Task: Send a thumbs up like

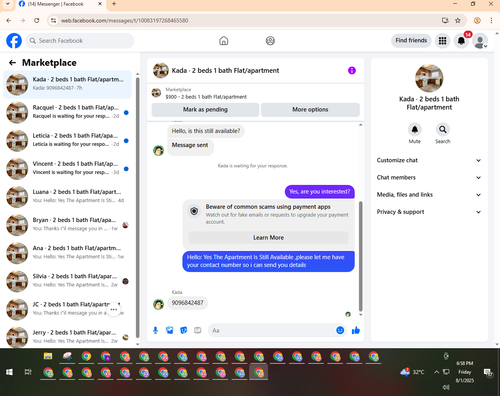Action: pyautogui.click(x=356, y=330)
